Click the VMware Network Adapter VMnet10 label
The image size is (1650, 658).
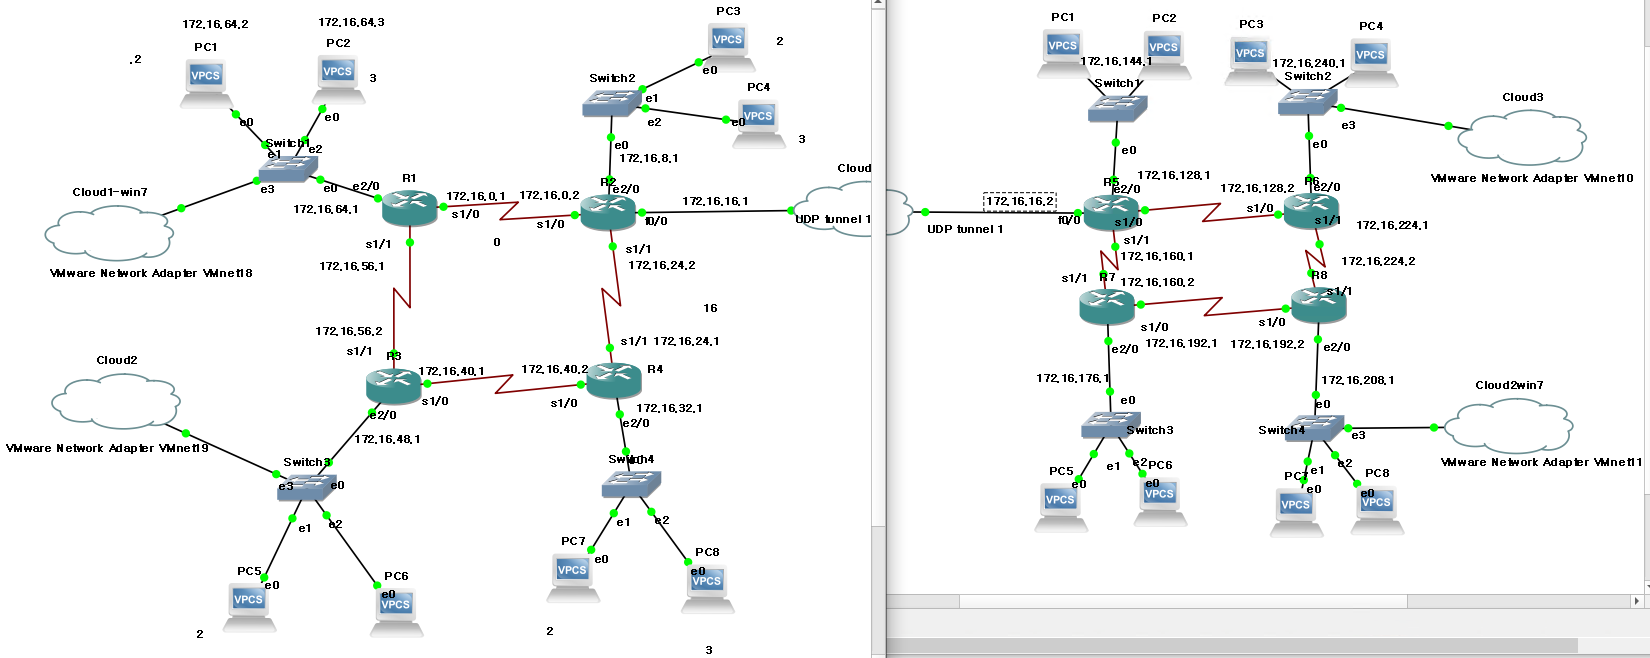pos(1532,178)
